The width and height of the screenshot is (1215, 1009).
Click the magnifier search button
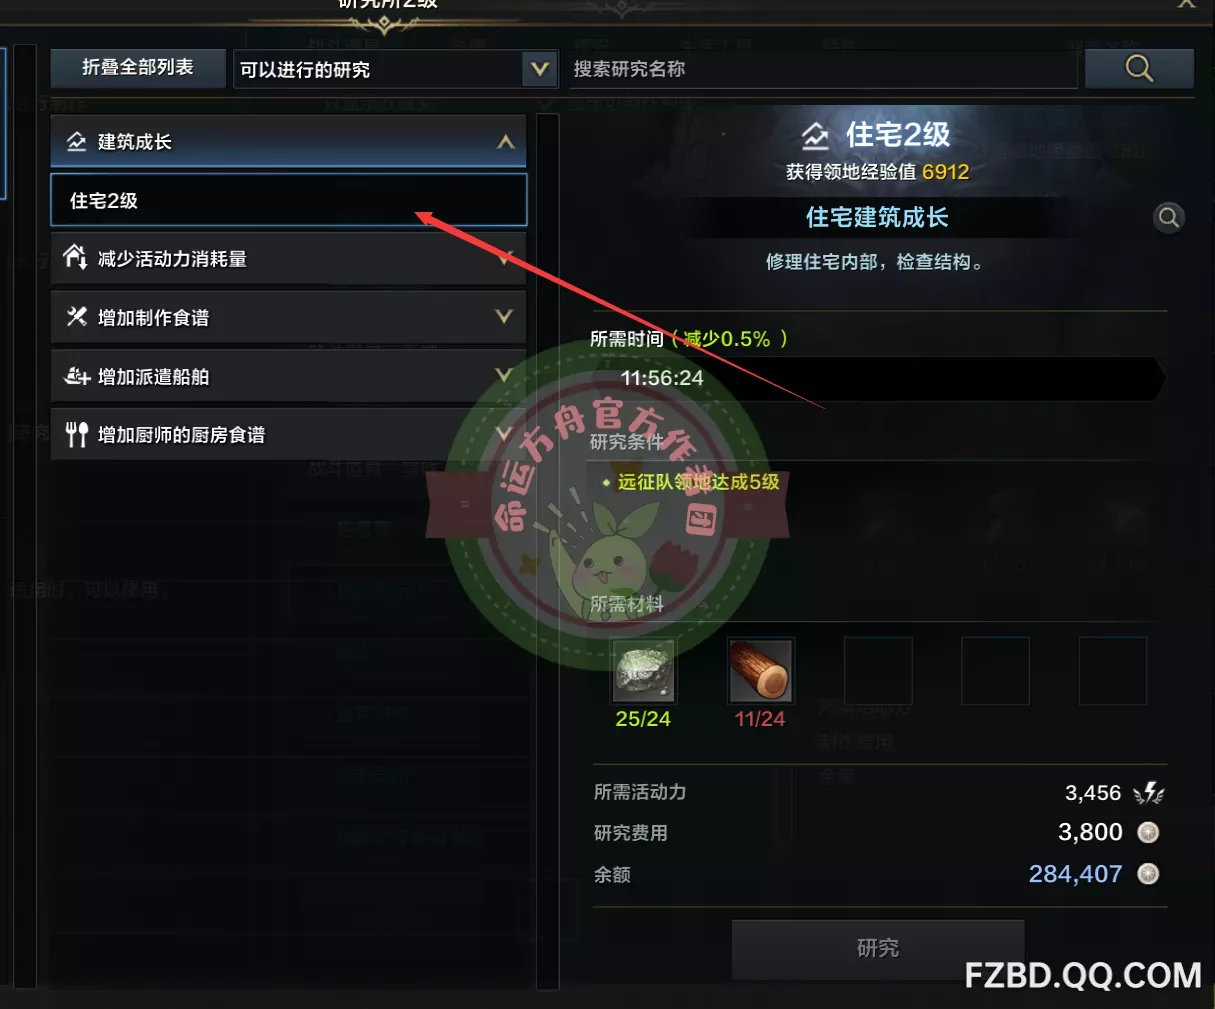click(1139, 68)
